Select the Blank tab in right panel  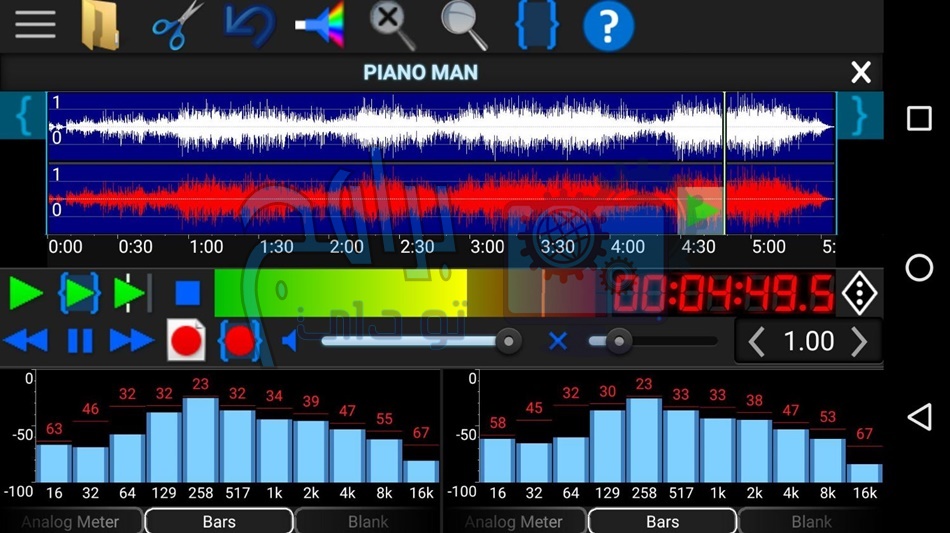tap(811, 521)
